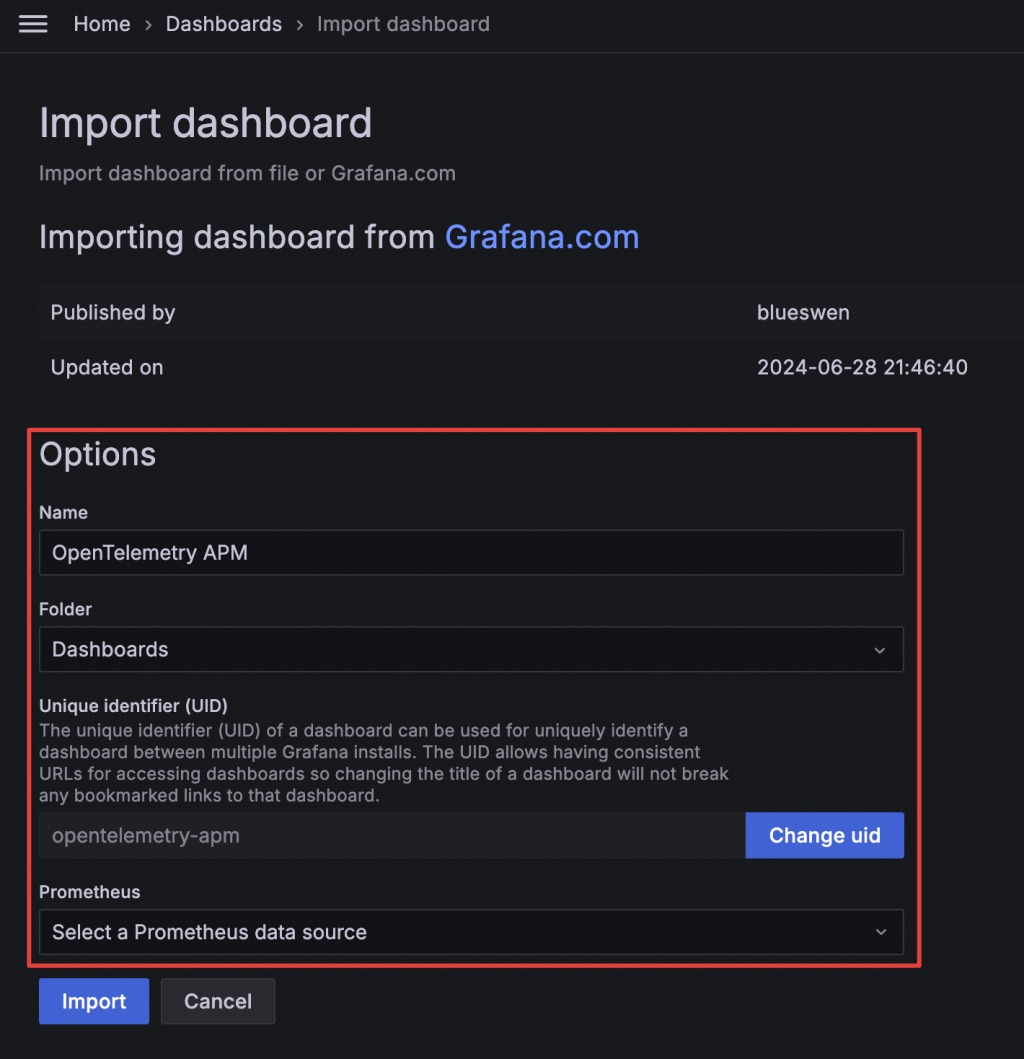
Task: Open the hamburger navigation menu
Action: click(32, 24)
